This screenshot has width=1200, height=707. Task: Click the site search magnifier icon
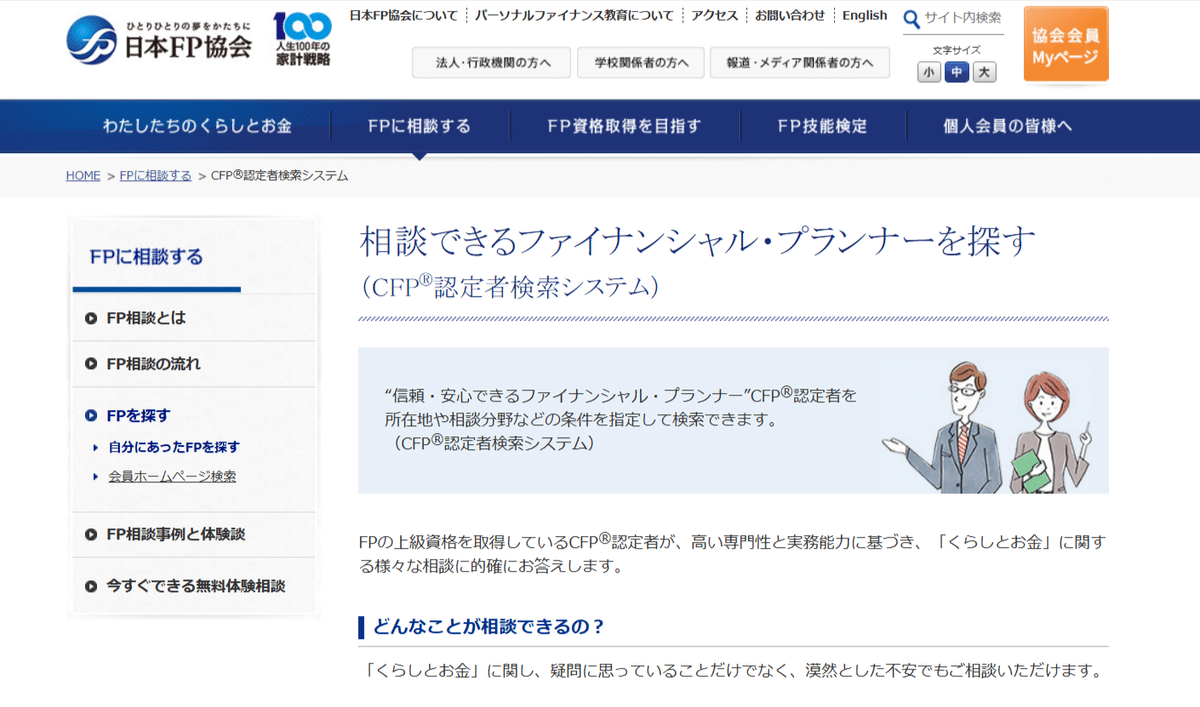911,18
